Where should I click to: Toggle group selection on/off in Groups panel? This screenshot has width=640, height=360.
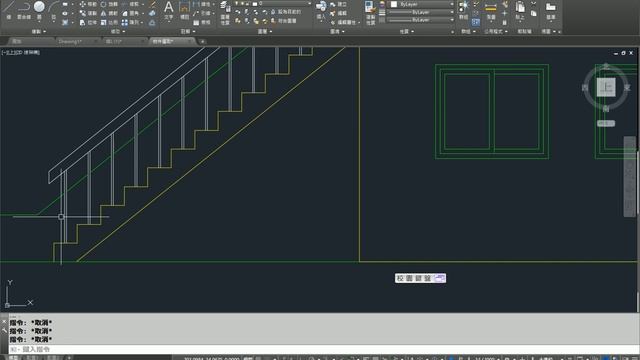point(476,22)
